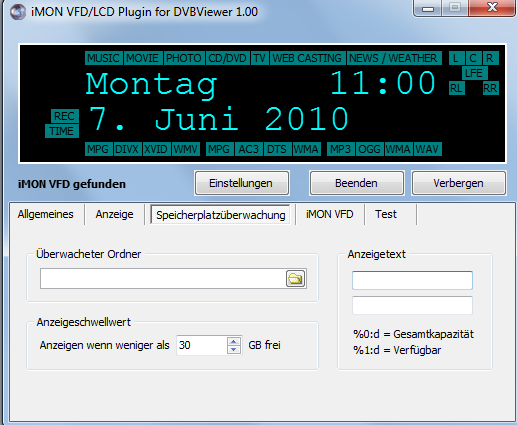Click the RR speaker indicator
Image resolution: width=517 pixels, height=425 pixels.
tap(490, 88)
